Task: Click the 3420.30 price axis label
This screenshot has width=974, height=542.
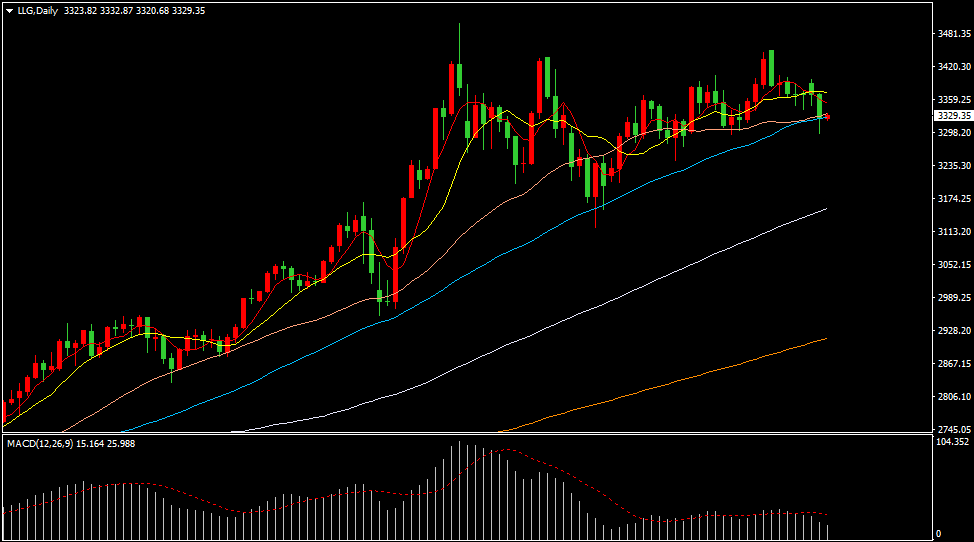Action: (954, 66)
